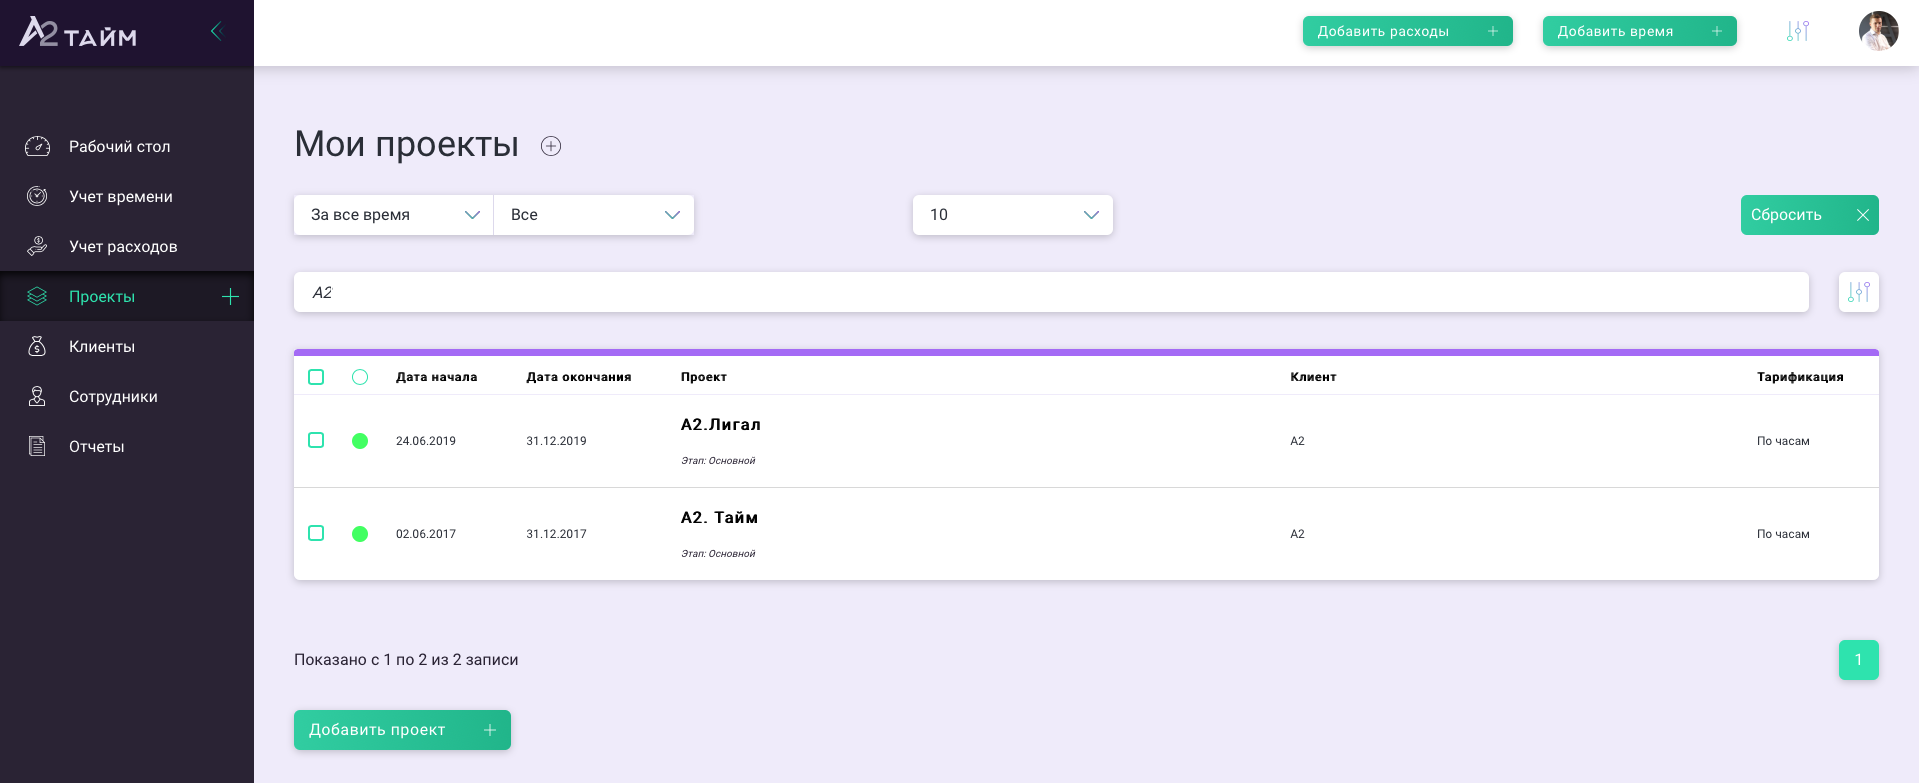Click the Отчеты document icon
The height and width of the screenshot is (783, 1919).
click(x=37, y=446)
